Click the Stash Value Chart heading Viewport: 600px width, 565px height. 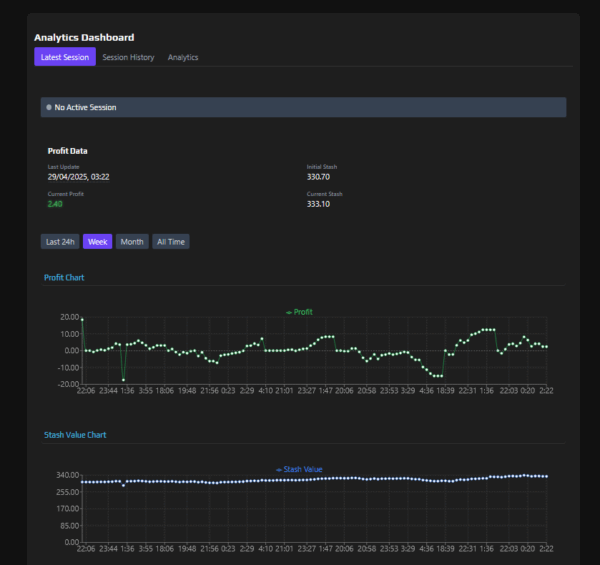pos(75,435)
